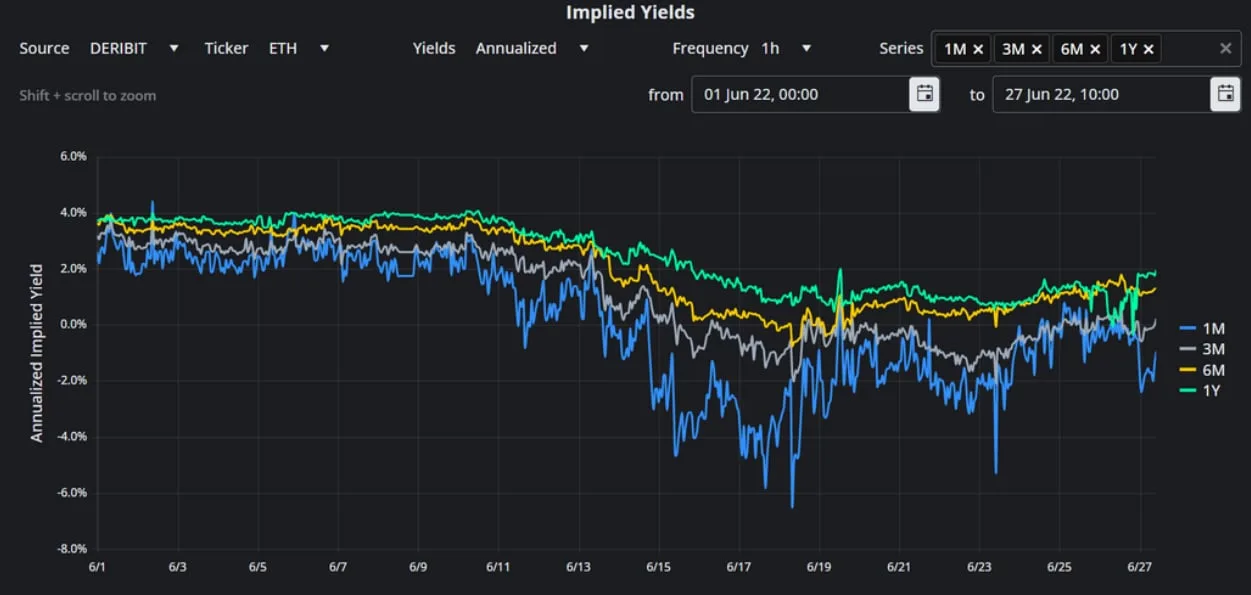Click the 2.0% y-axis label
Viewport: 1251px width, 595px height.
(73, 269)
